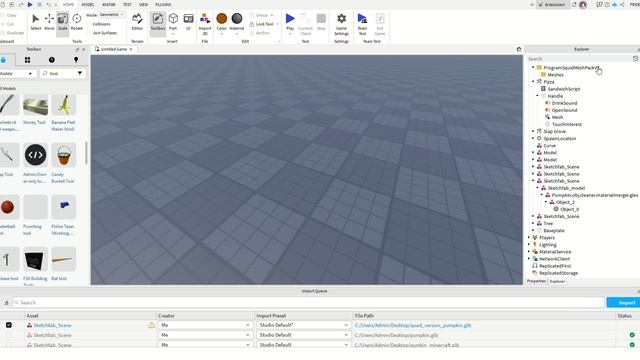Switch to the VIEW ribbon tab
Image resolution: width=640 pixels, height=360 pixels.
(144, 4)
